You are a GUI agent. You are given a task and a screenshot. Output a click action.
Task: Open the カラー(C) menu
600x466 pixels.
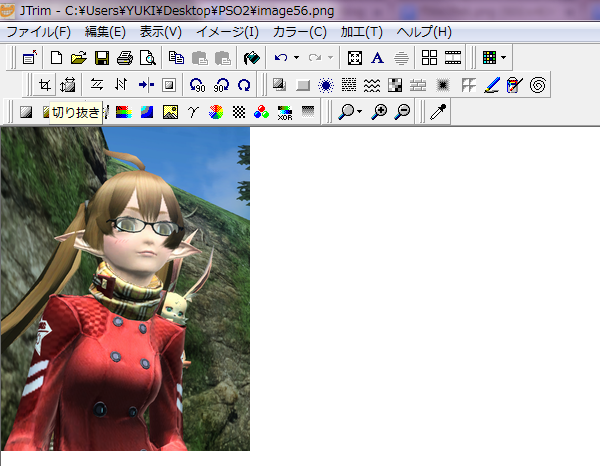pyautogui.click(x=300, y=32)
